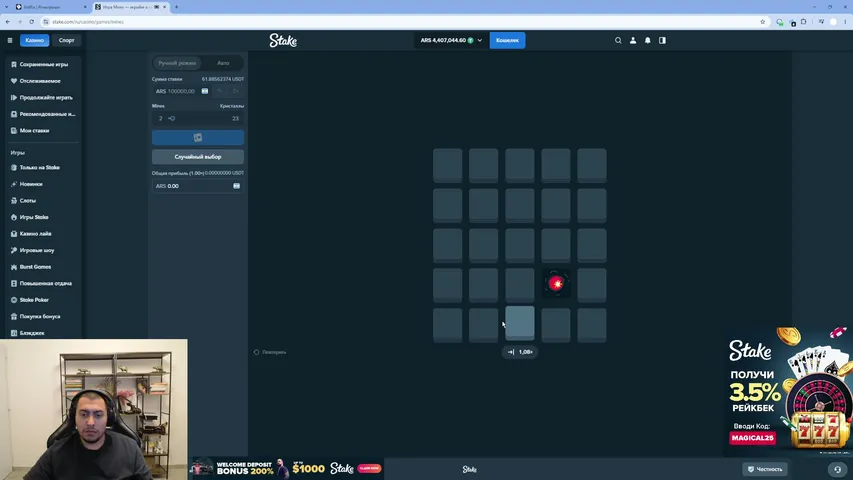Click the bet amount input field

coord(182,91)
